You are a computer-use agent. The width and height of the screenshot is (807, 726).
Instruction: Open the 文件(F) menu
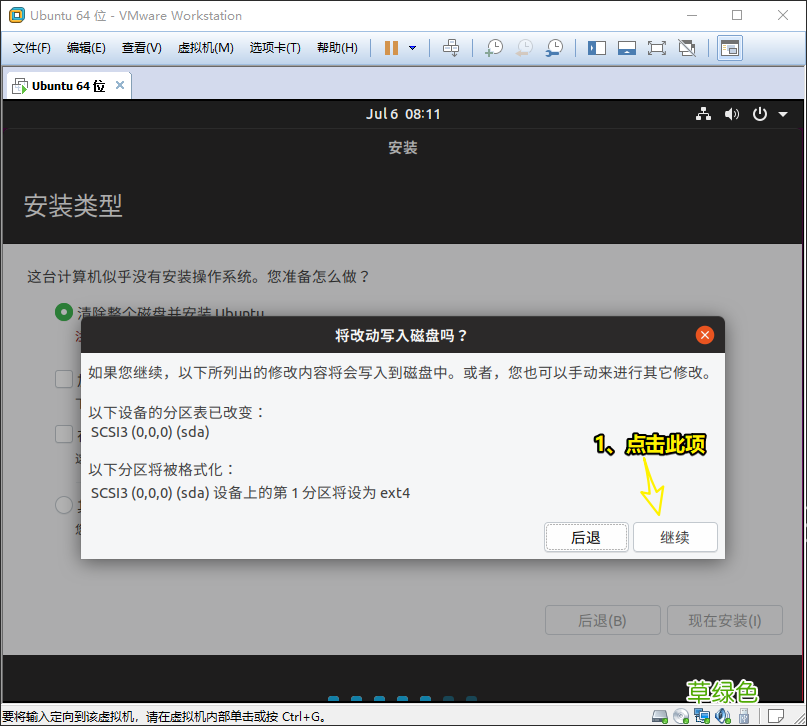(31, 48)
